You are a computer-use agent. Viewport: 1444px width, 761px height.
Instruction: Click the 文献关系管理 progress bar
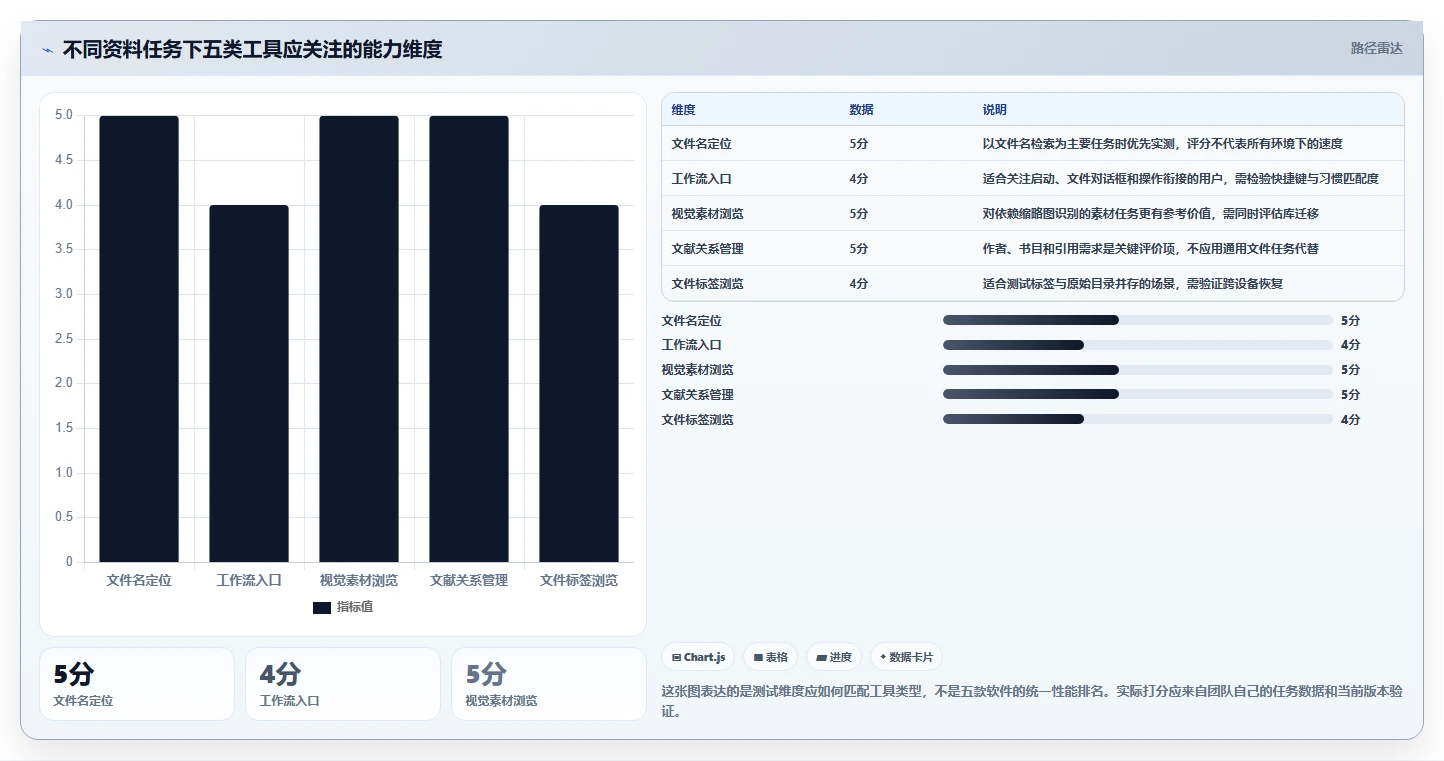click(1138, 395)
